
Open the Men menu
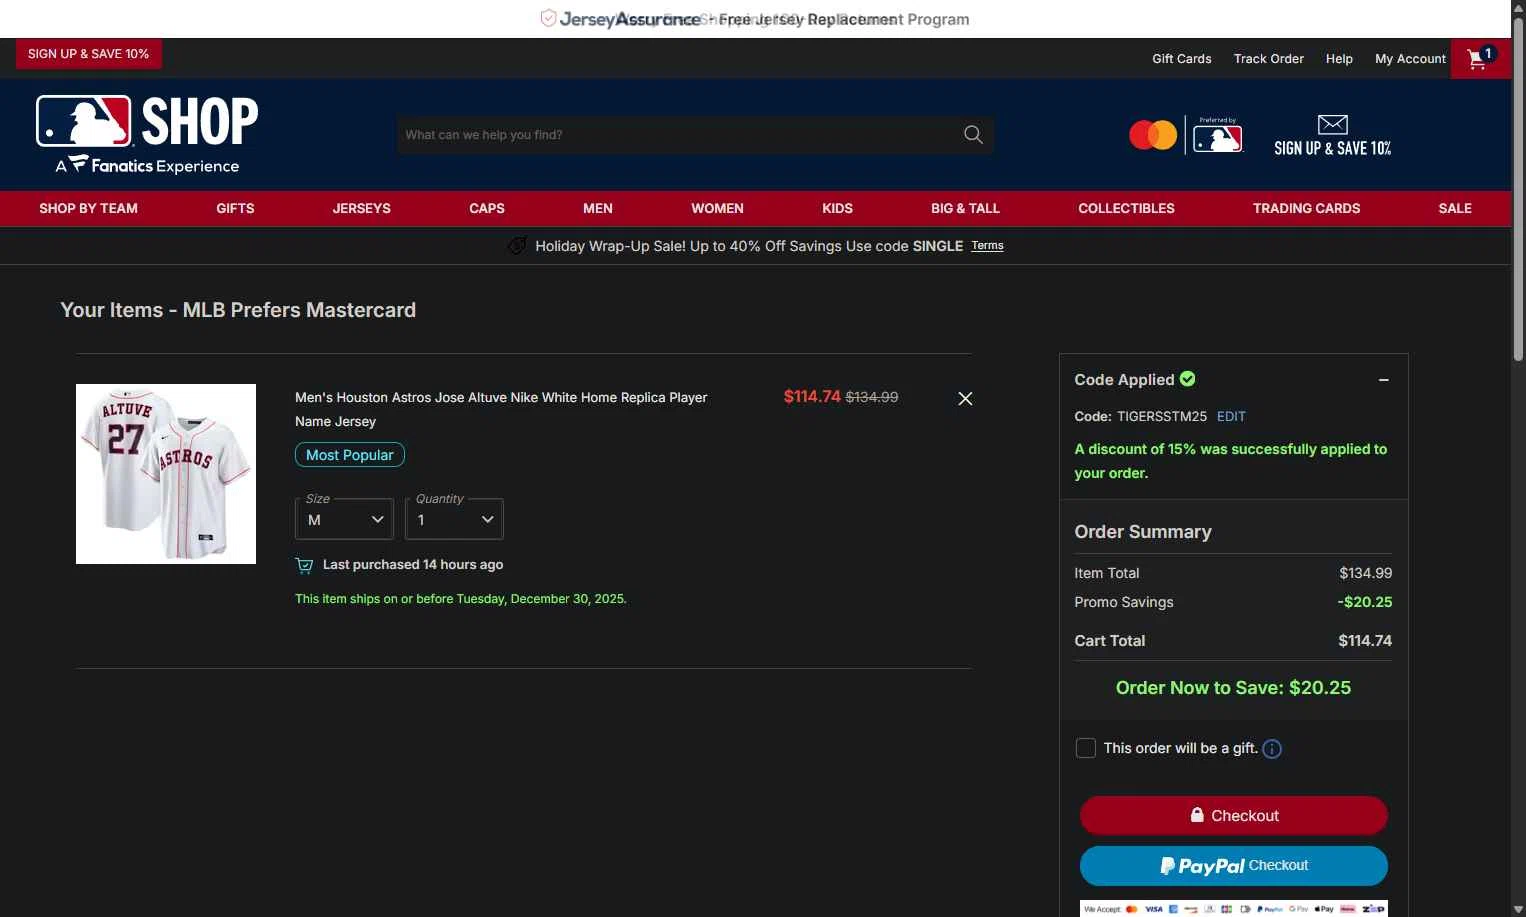point(598,208)
